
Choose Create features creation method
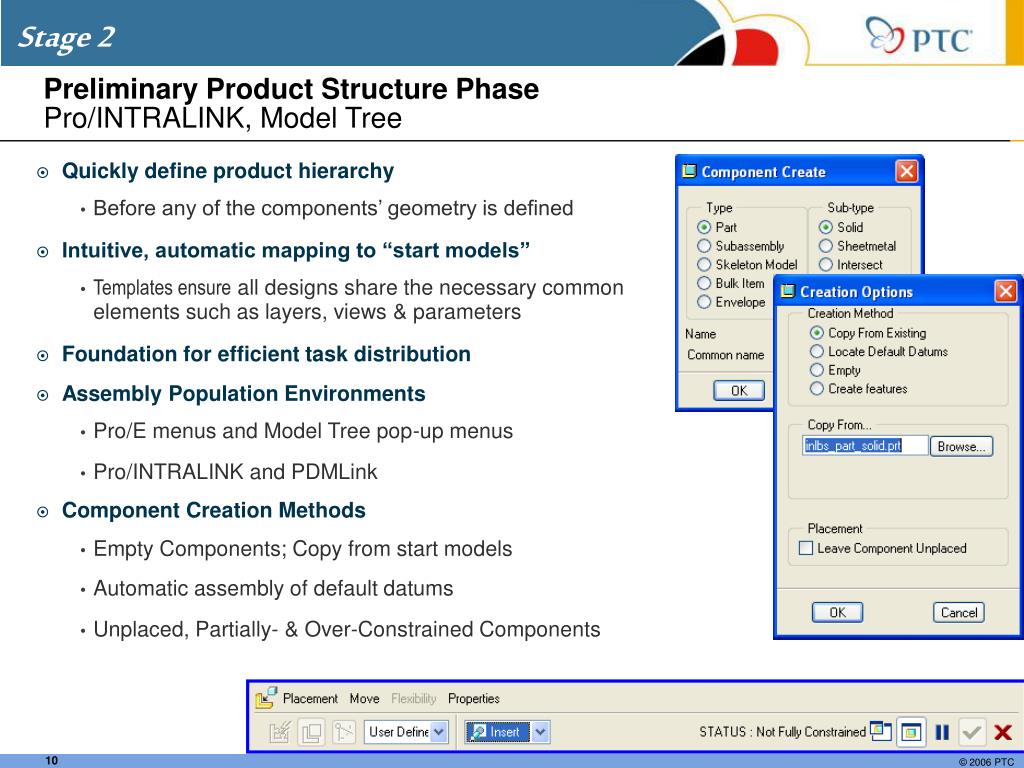pyautogui.click(x=816, y=389)
